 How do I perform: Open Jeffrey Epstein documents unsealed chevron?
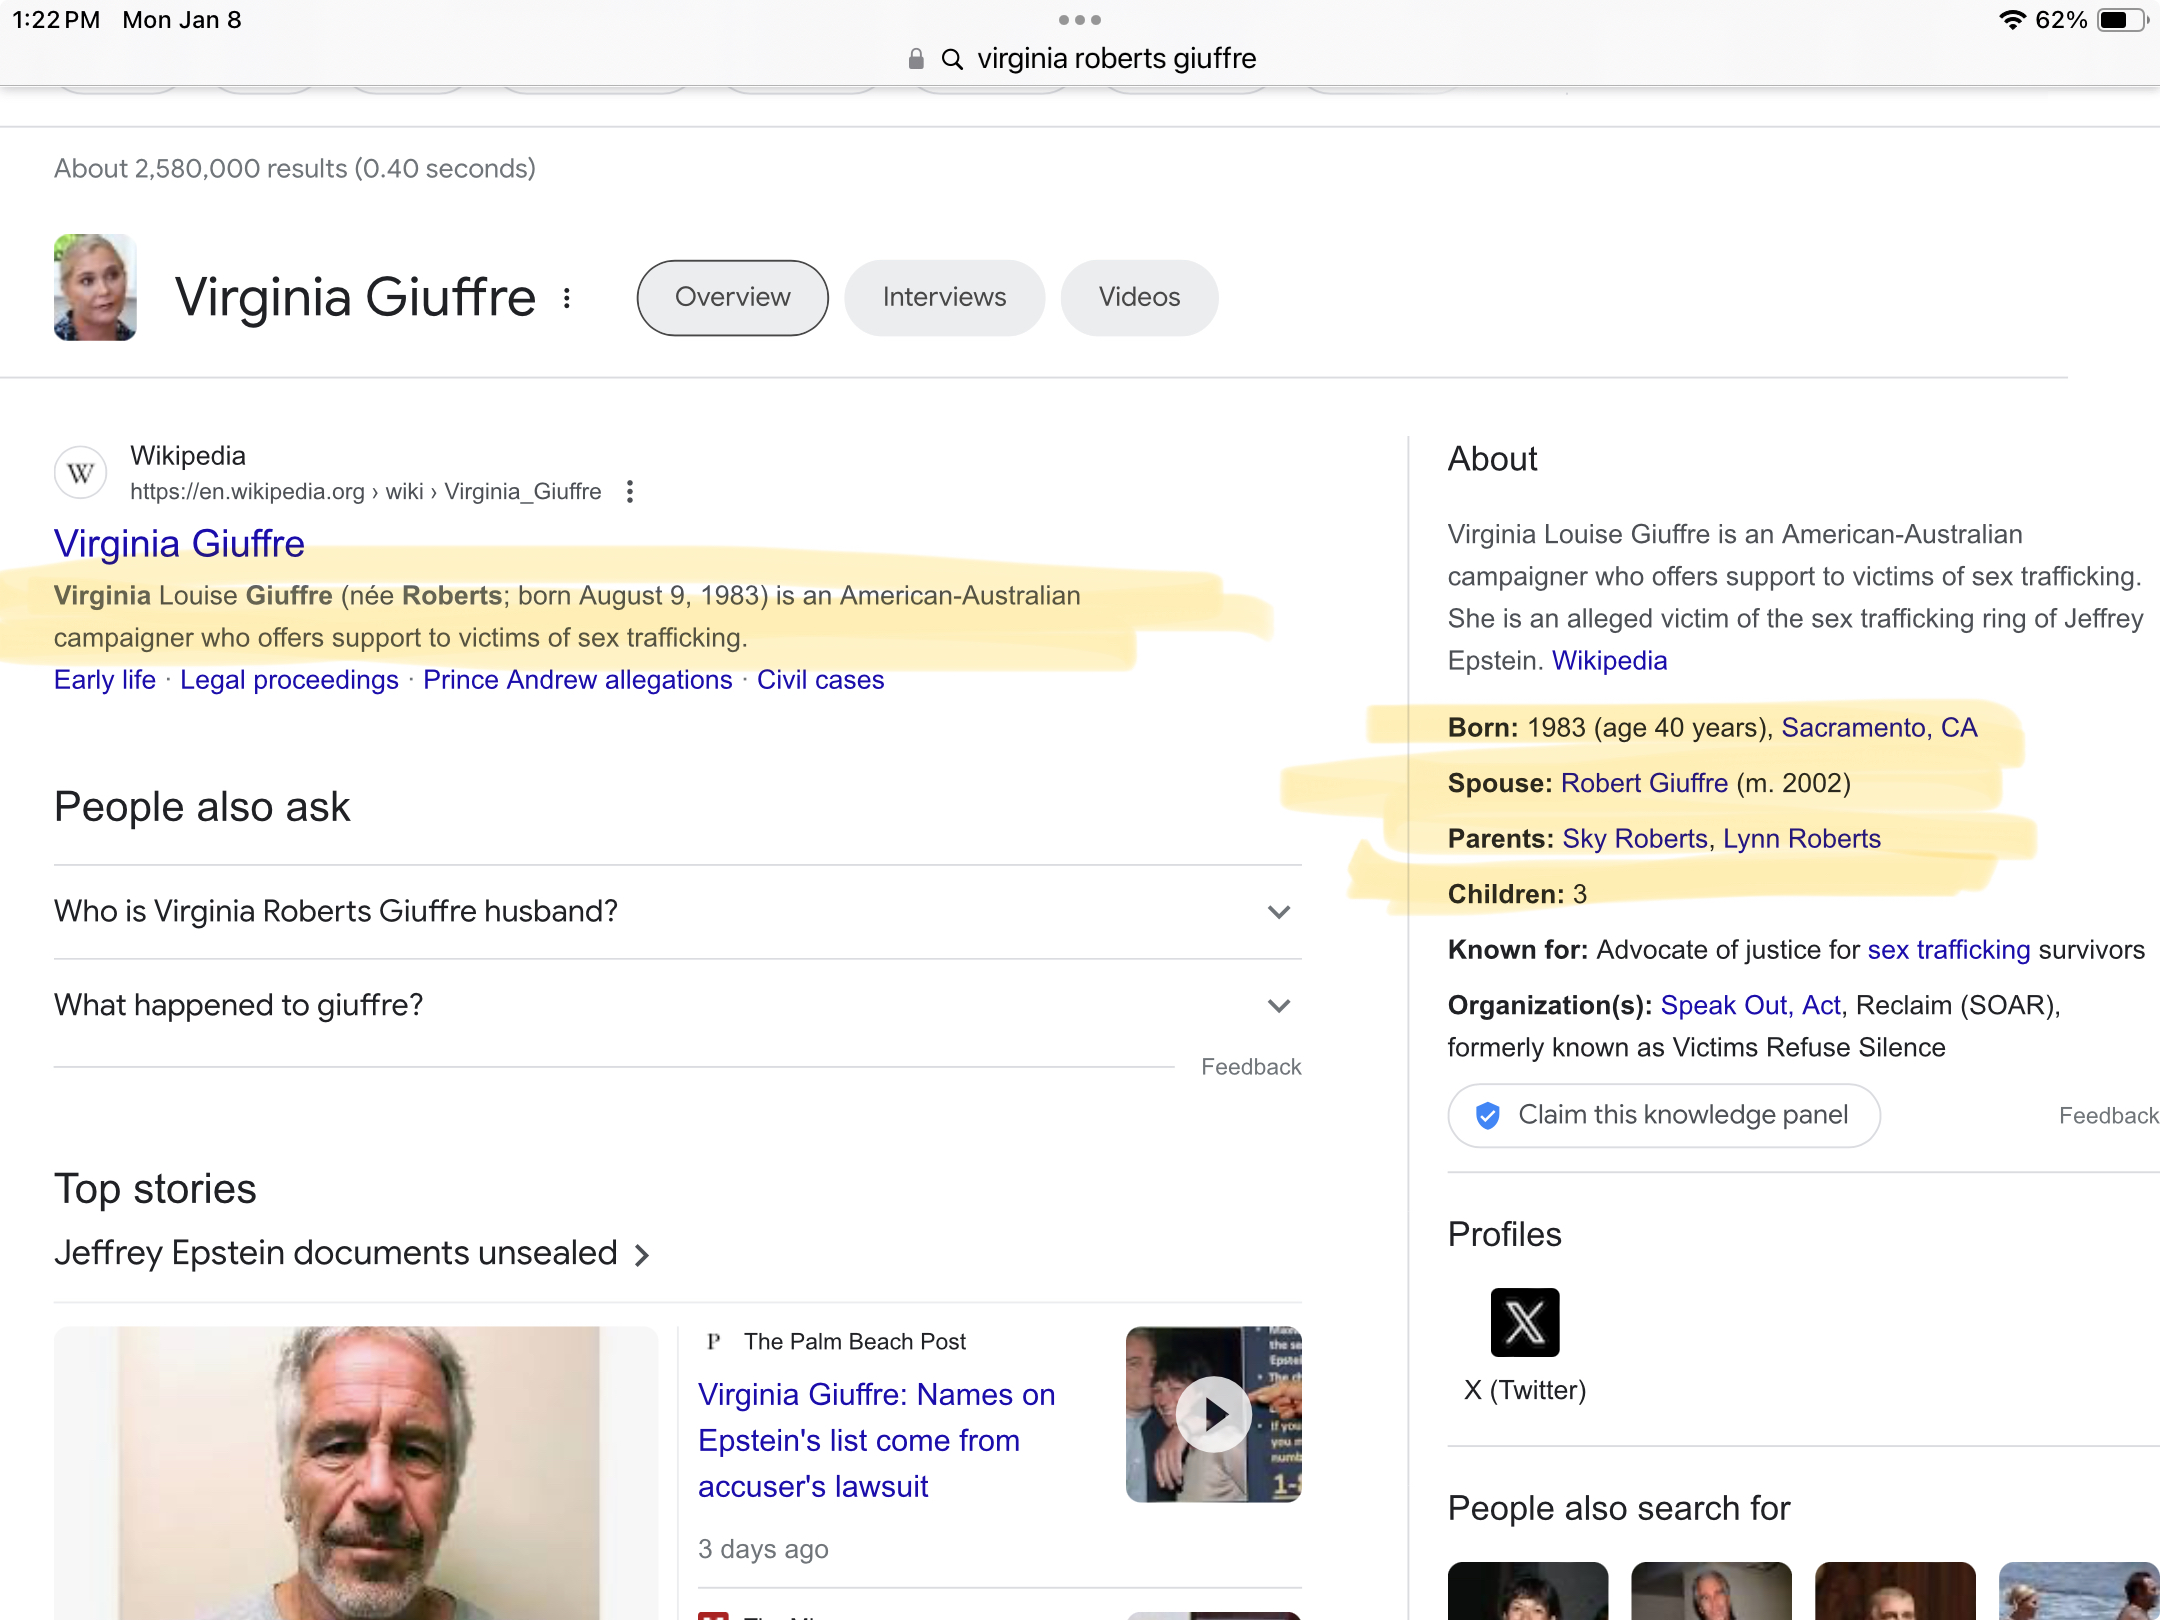coord(642,1255)
